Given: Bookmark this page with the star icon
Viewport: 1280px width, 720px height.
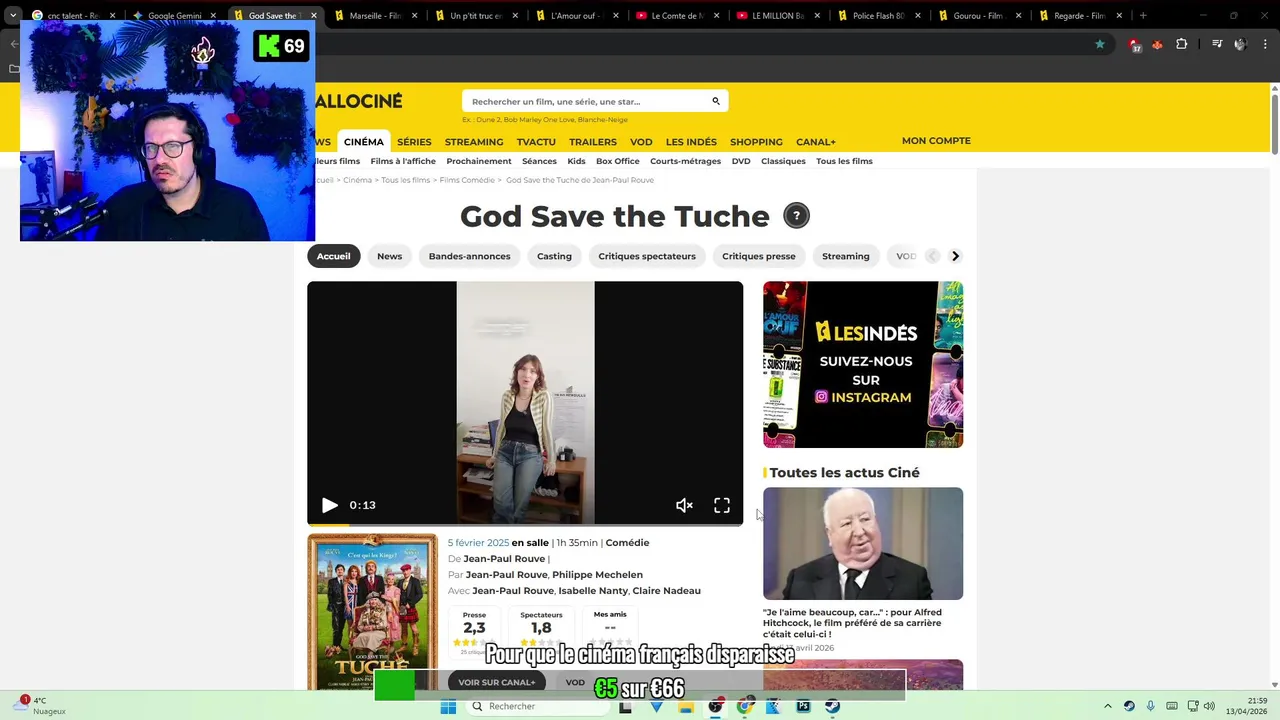Looking at the screenshot, I should [x=1100, y=44].
